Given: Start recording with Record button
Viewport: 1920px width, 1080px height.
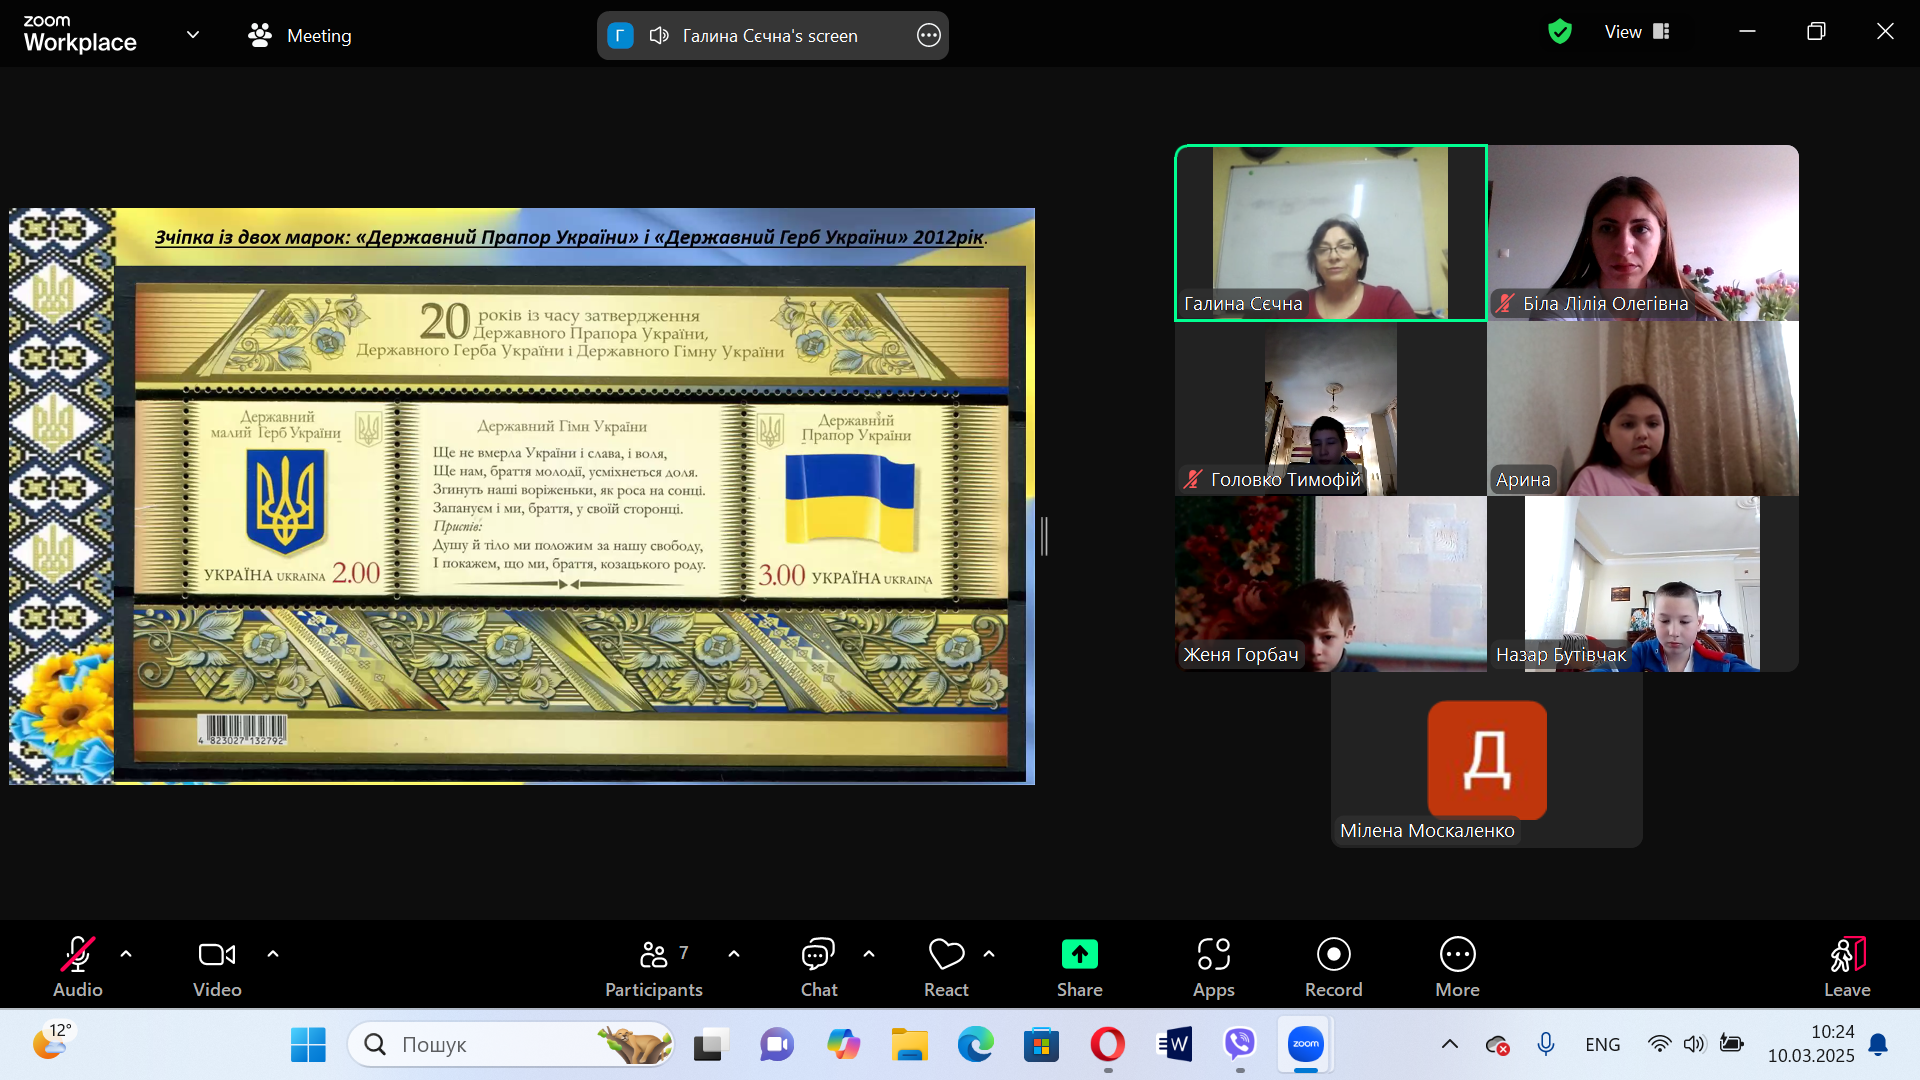Looking at the screenshot, I should pos(1334,966).
